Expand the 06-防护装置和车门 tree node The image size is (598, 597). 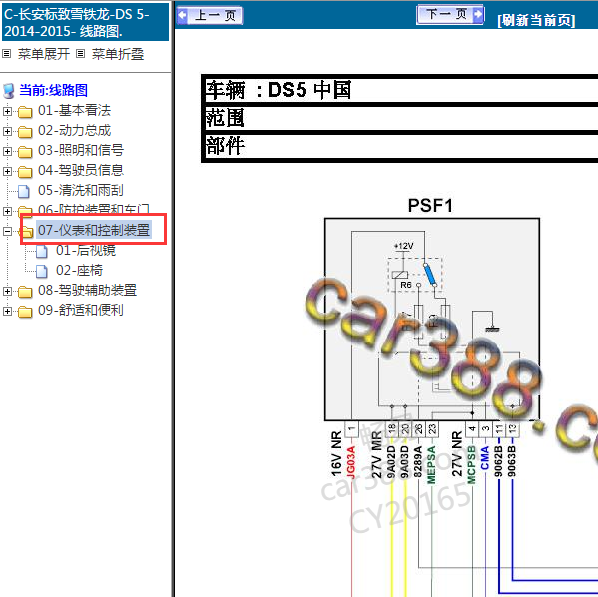pos(7,211)
